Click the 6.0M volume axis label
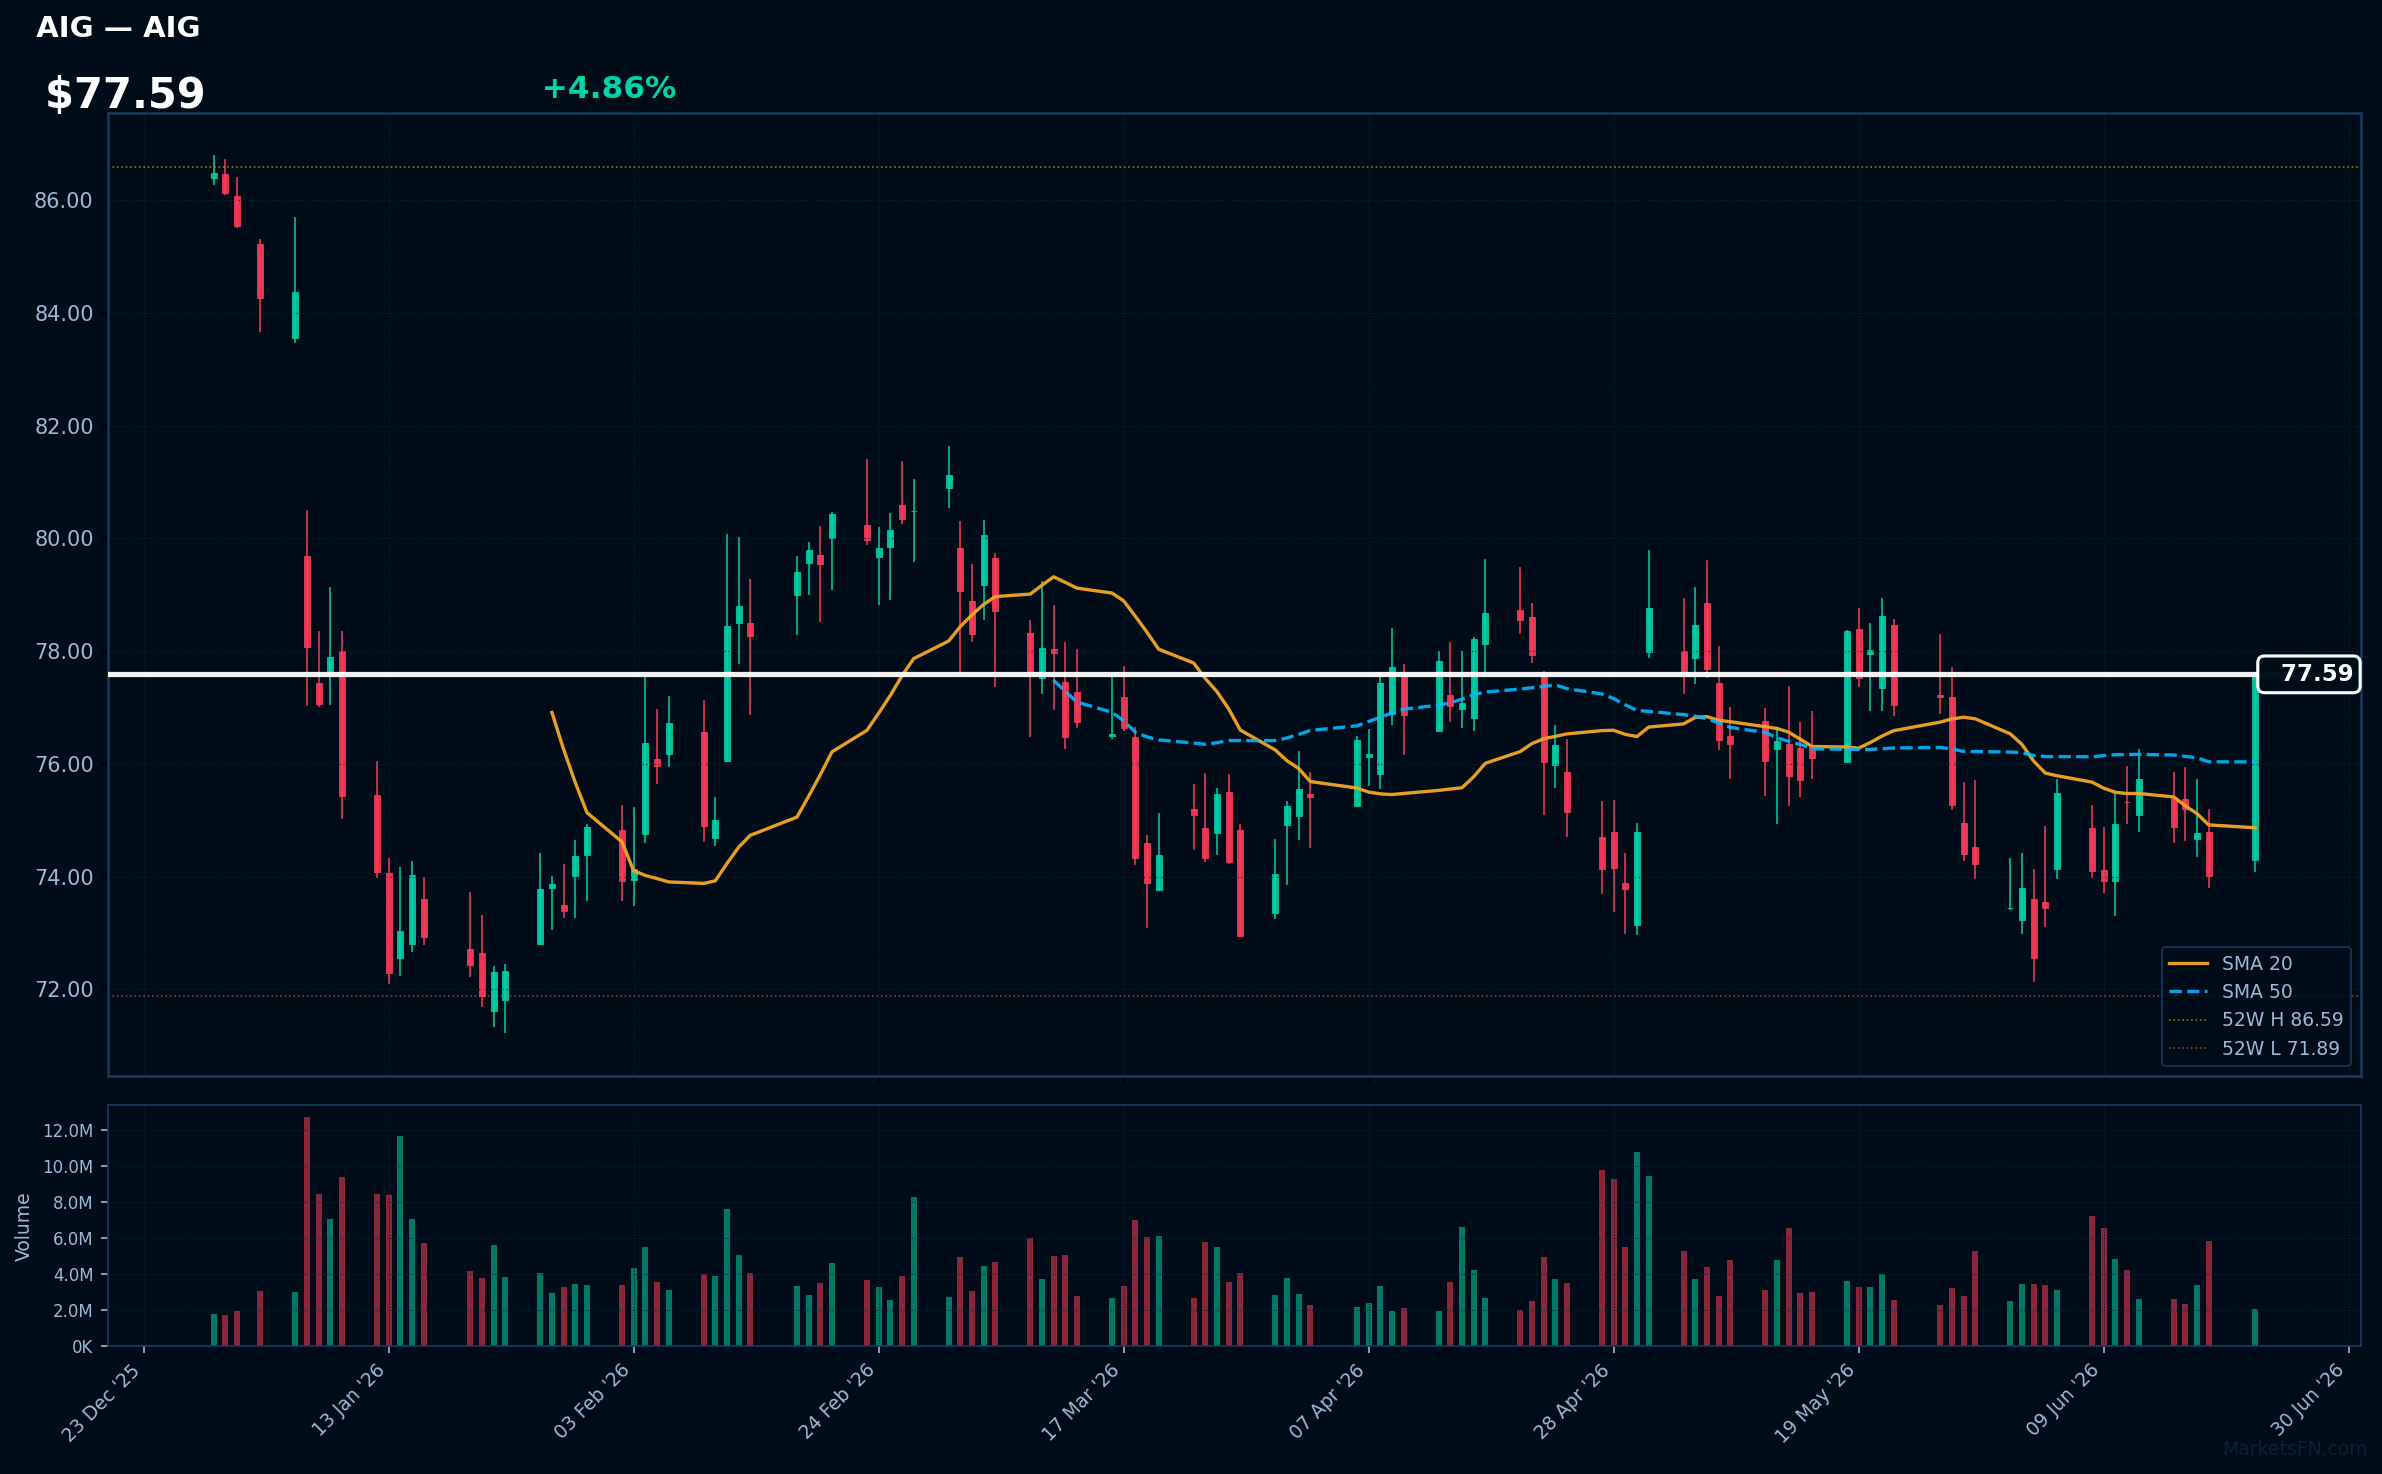 click(x=73, y=1239)
